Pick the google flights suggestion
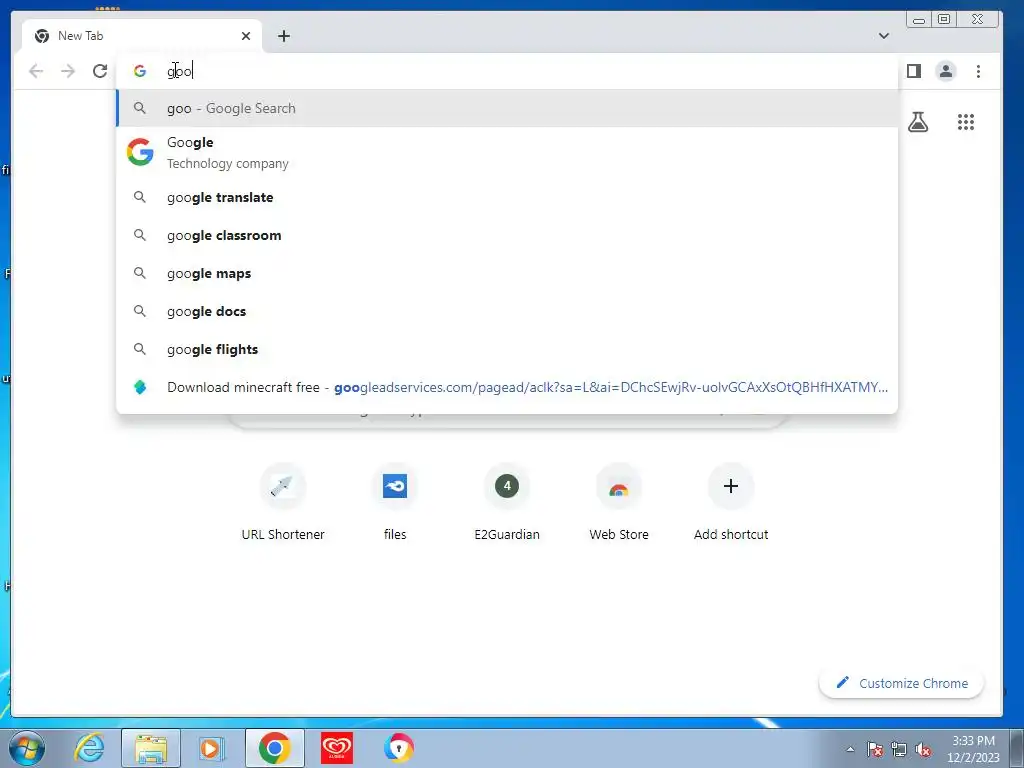 507,349
